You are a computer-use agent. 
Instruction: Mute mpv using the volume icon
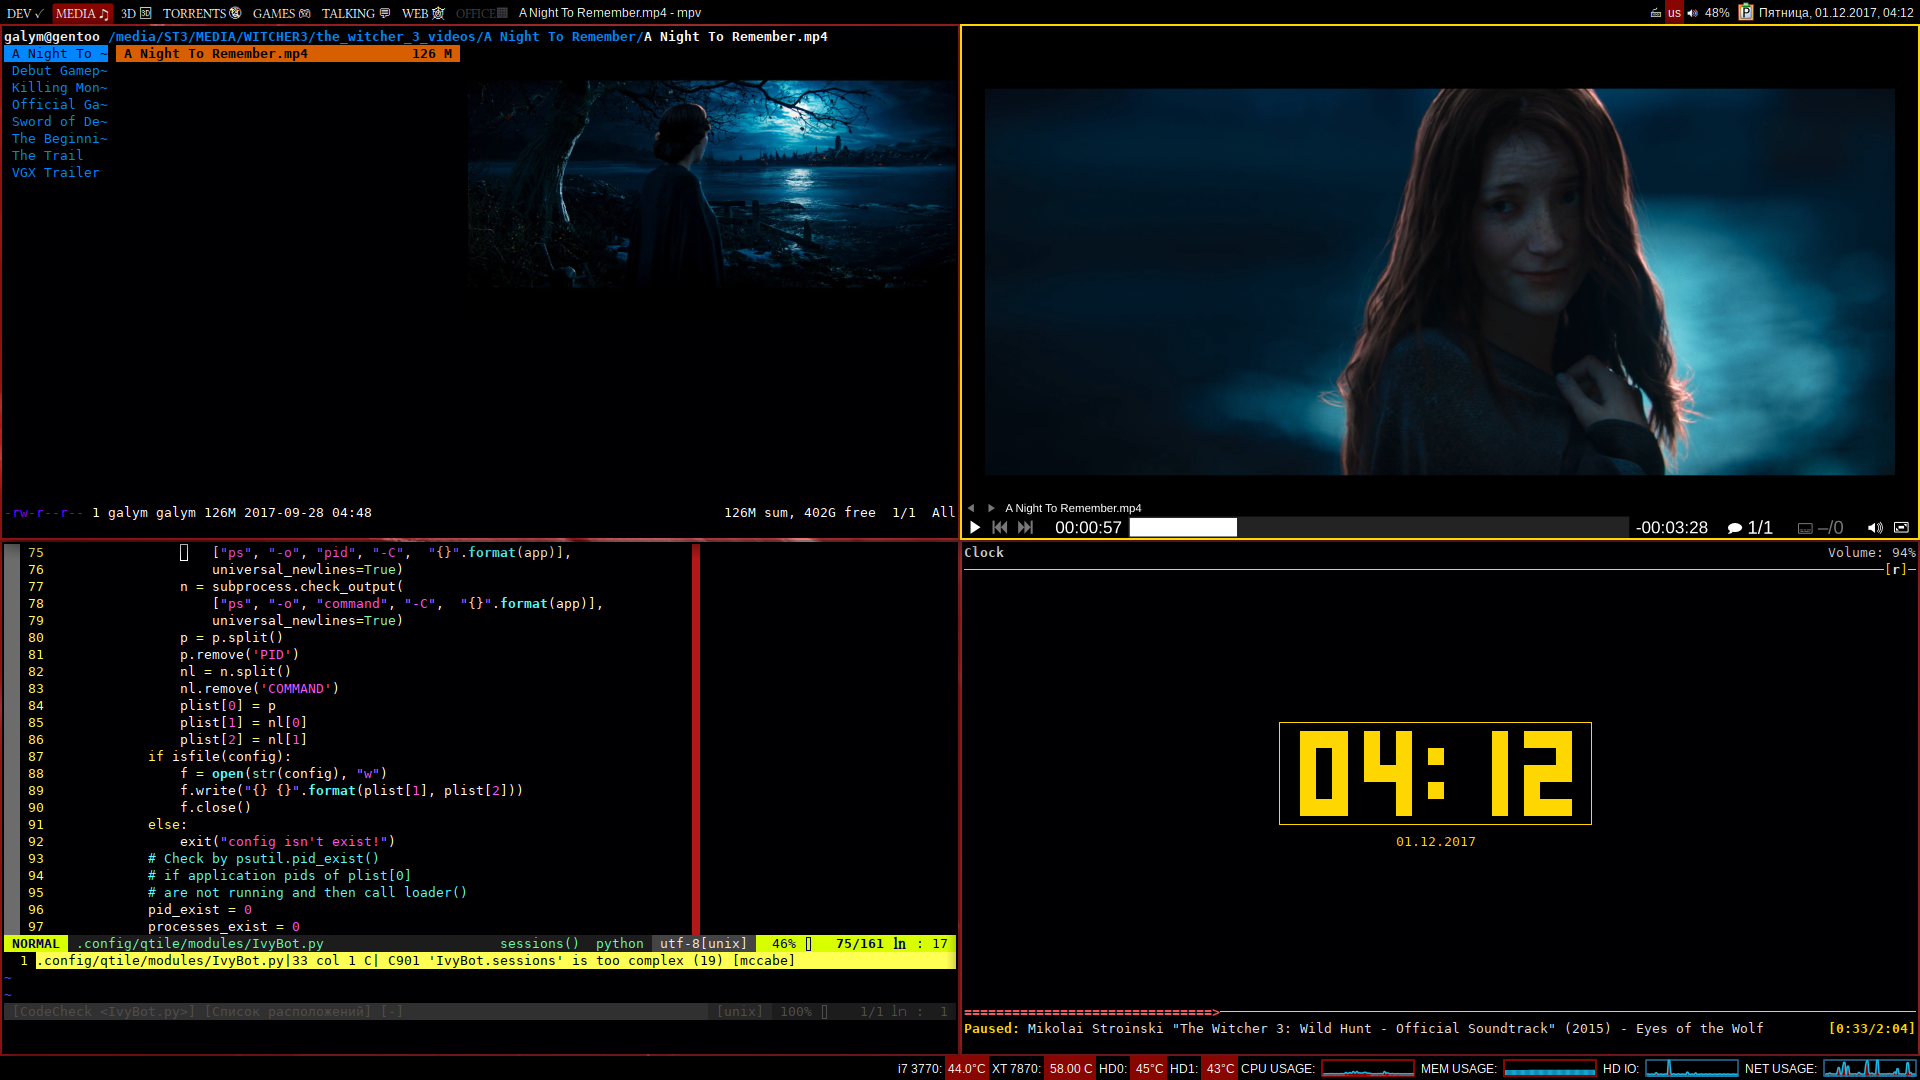(x=1875, y=527)
